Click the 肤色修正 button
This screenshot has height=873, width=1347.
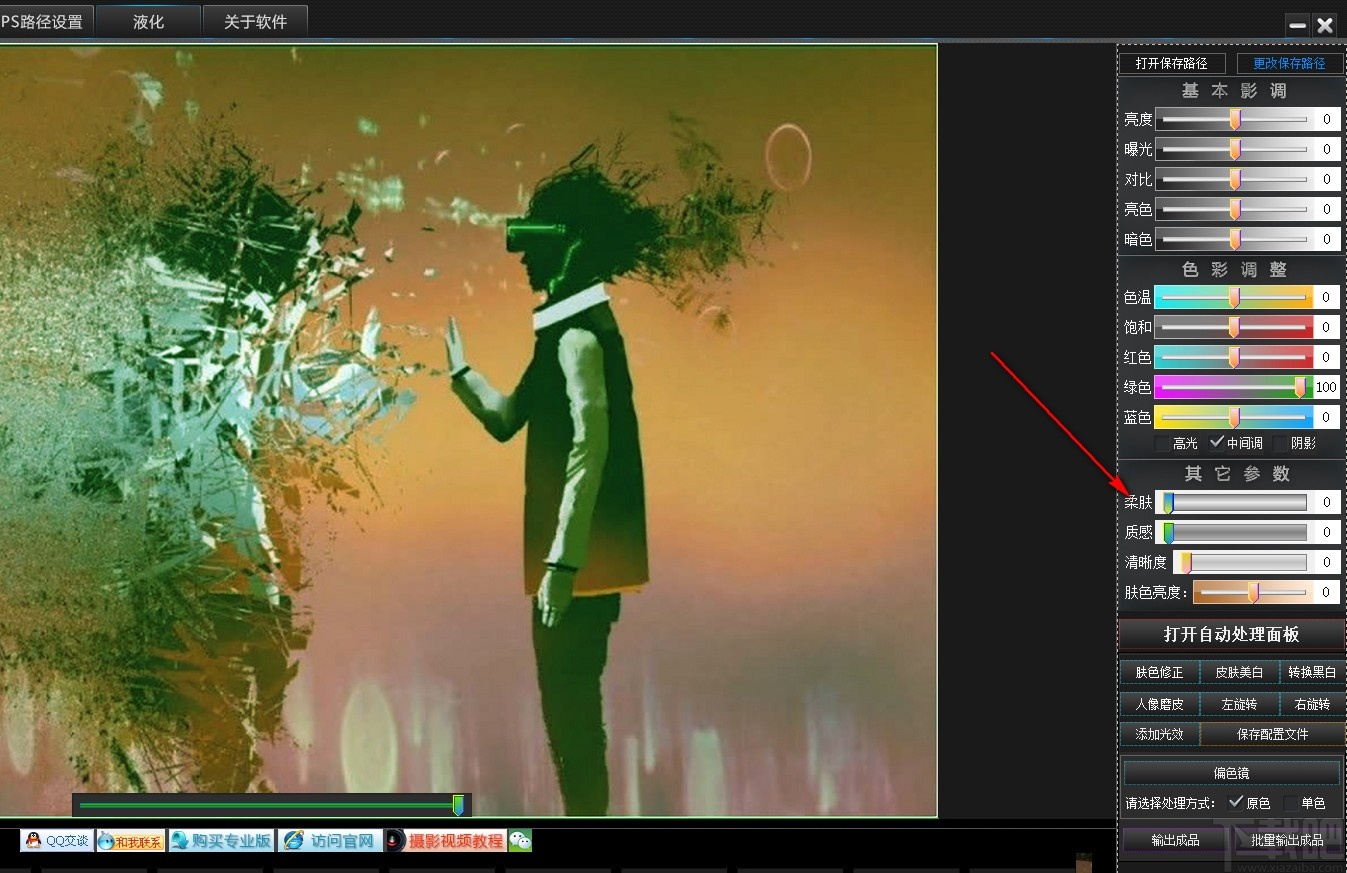[1159, 672]
